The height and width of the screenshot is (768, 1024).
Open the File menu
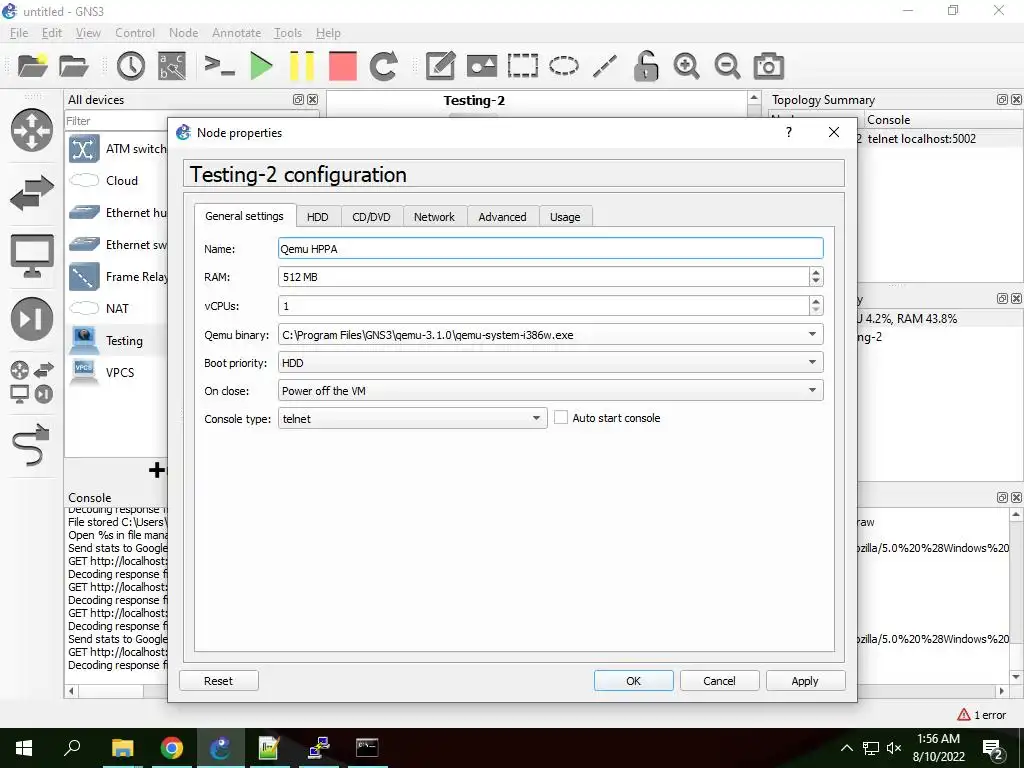coord(19,33)
